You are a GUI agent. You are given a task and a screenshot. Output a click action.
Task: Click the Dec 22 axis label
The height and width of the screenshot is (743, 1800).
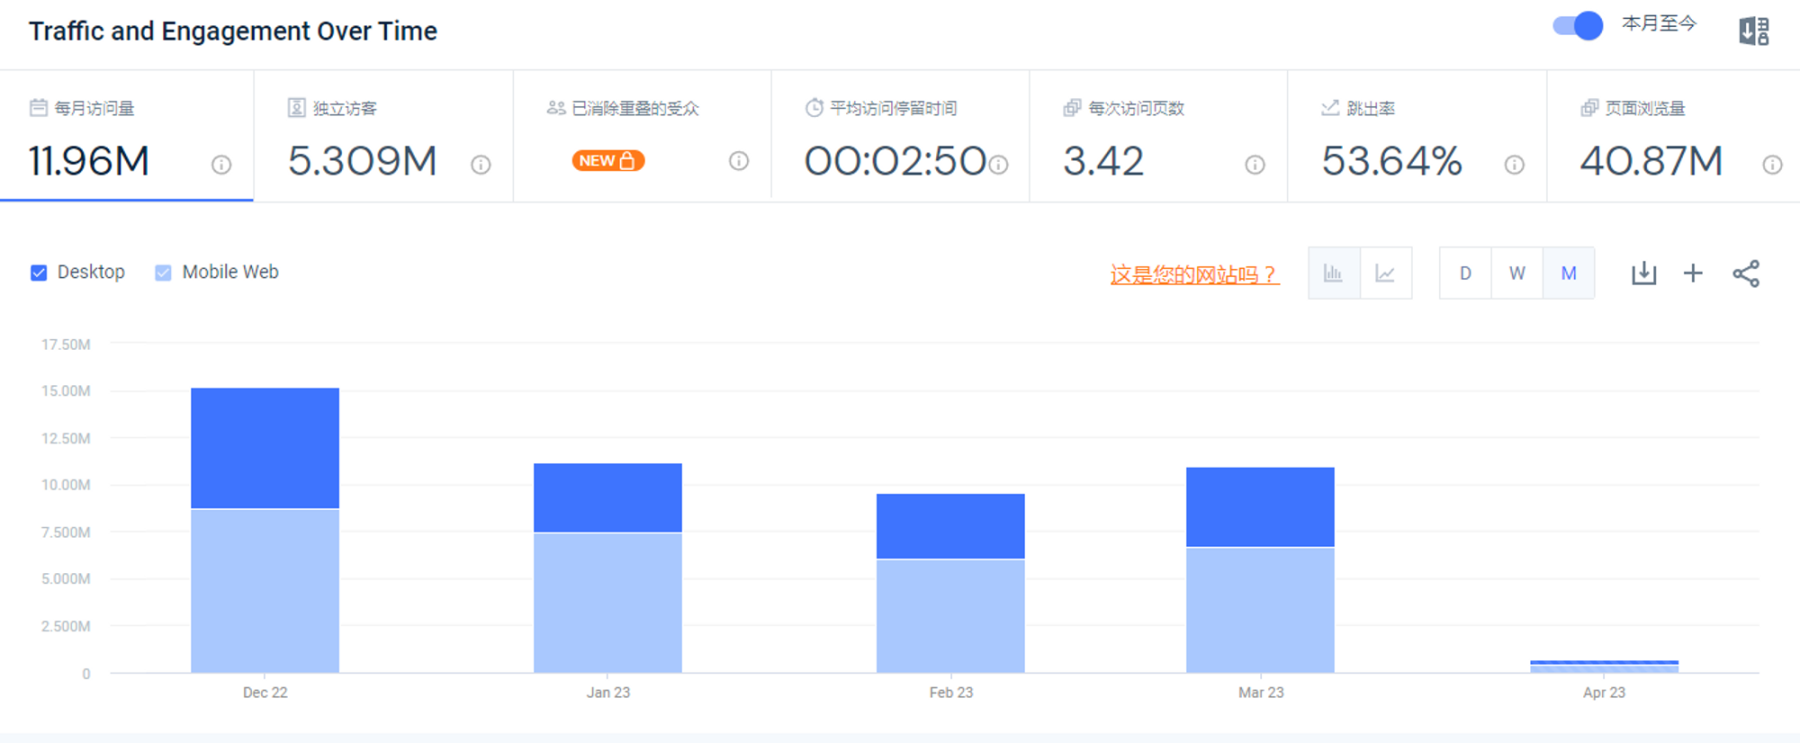point(265,692)
